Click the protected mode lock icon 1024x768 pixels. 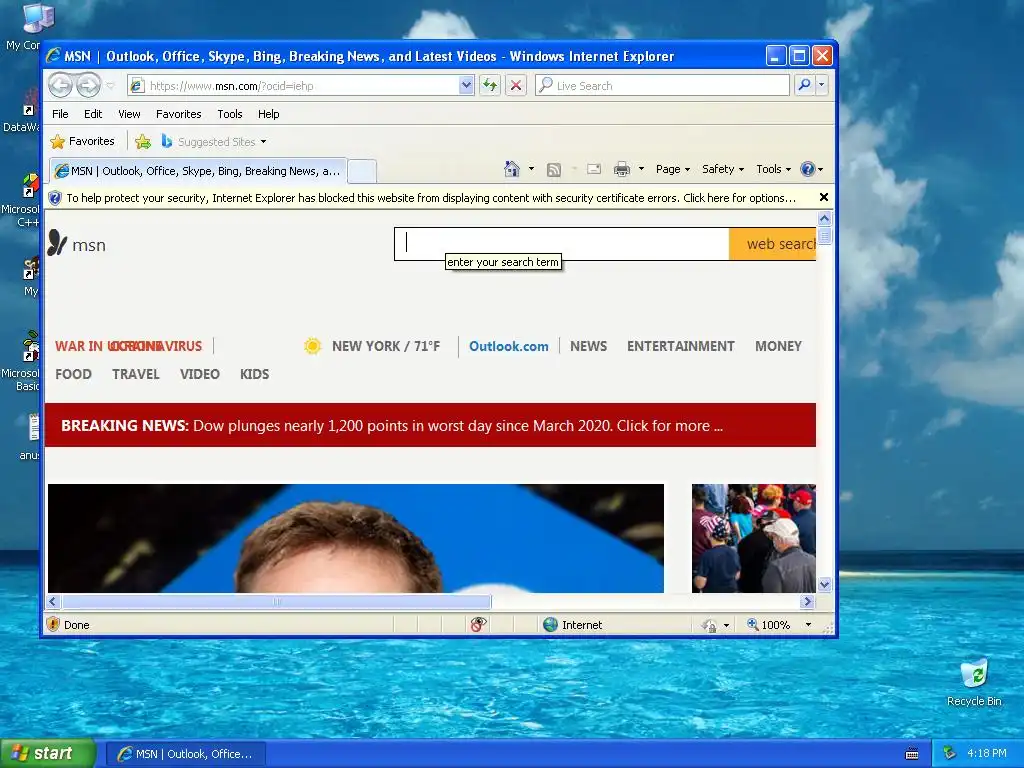pos(709,625)
